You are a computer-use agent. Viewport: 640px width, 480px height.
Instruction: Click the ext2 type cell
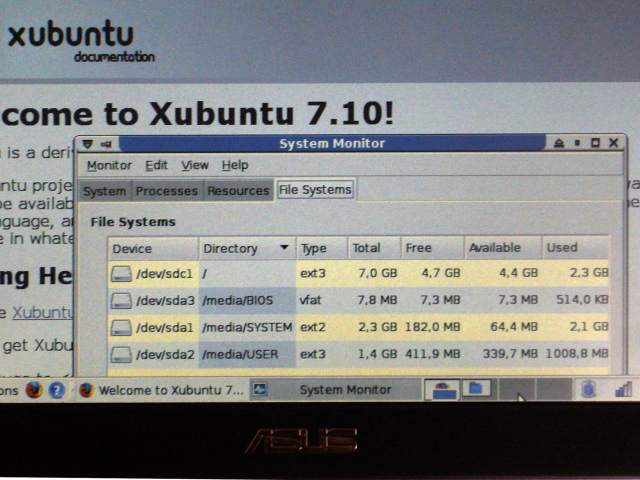(313, 327)
